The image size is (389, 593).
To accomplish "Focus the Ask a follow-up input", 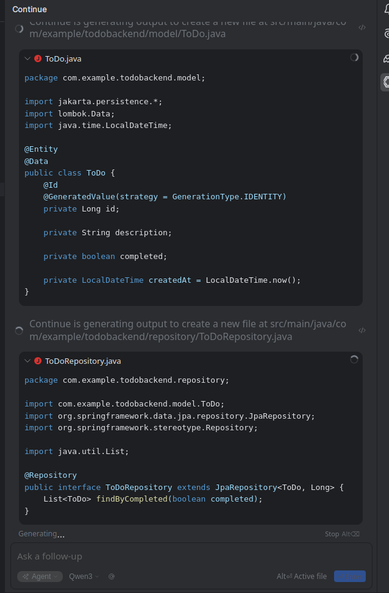I will pyautogui.click(x=191, y=556).
